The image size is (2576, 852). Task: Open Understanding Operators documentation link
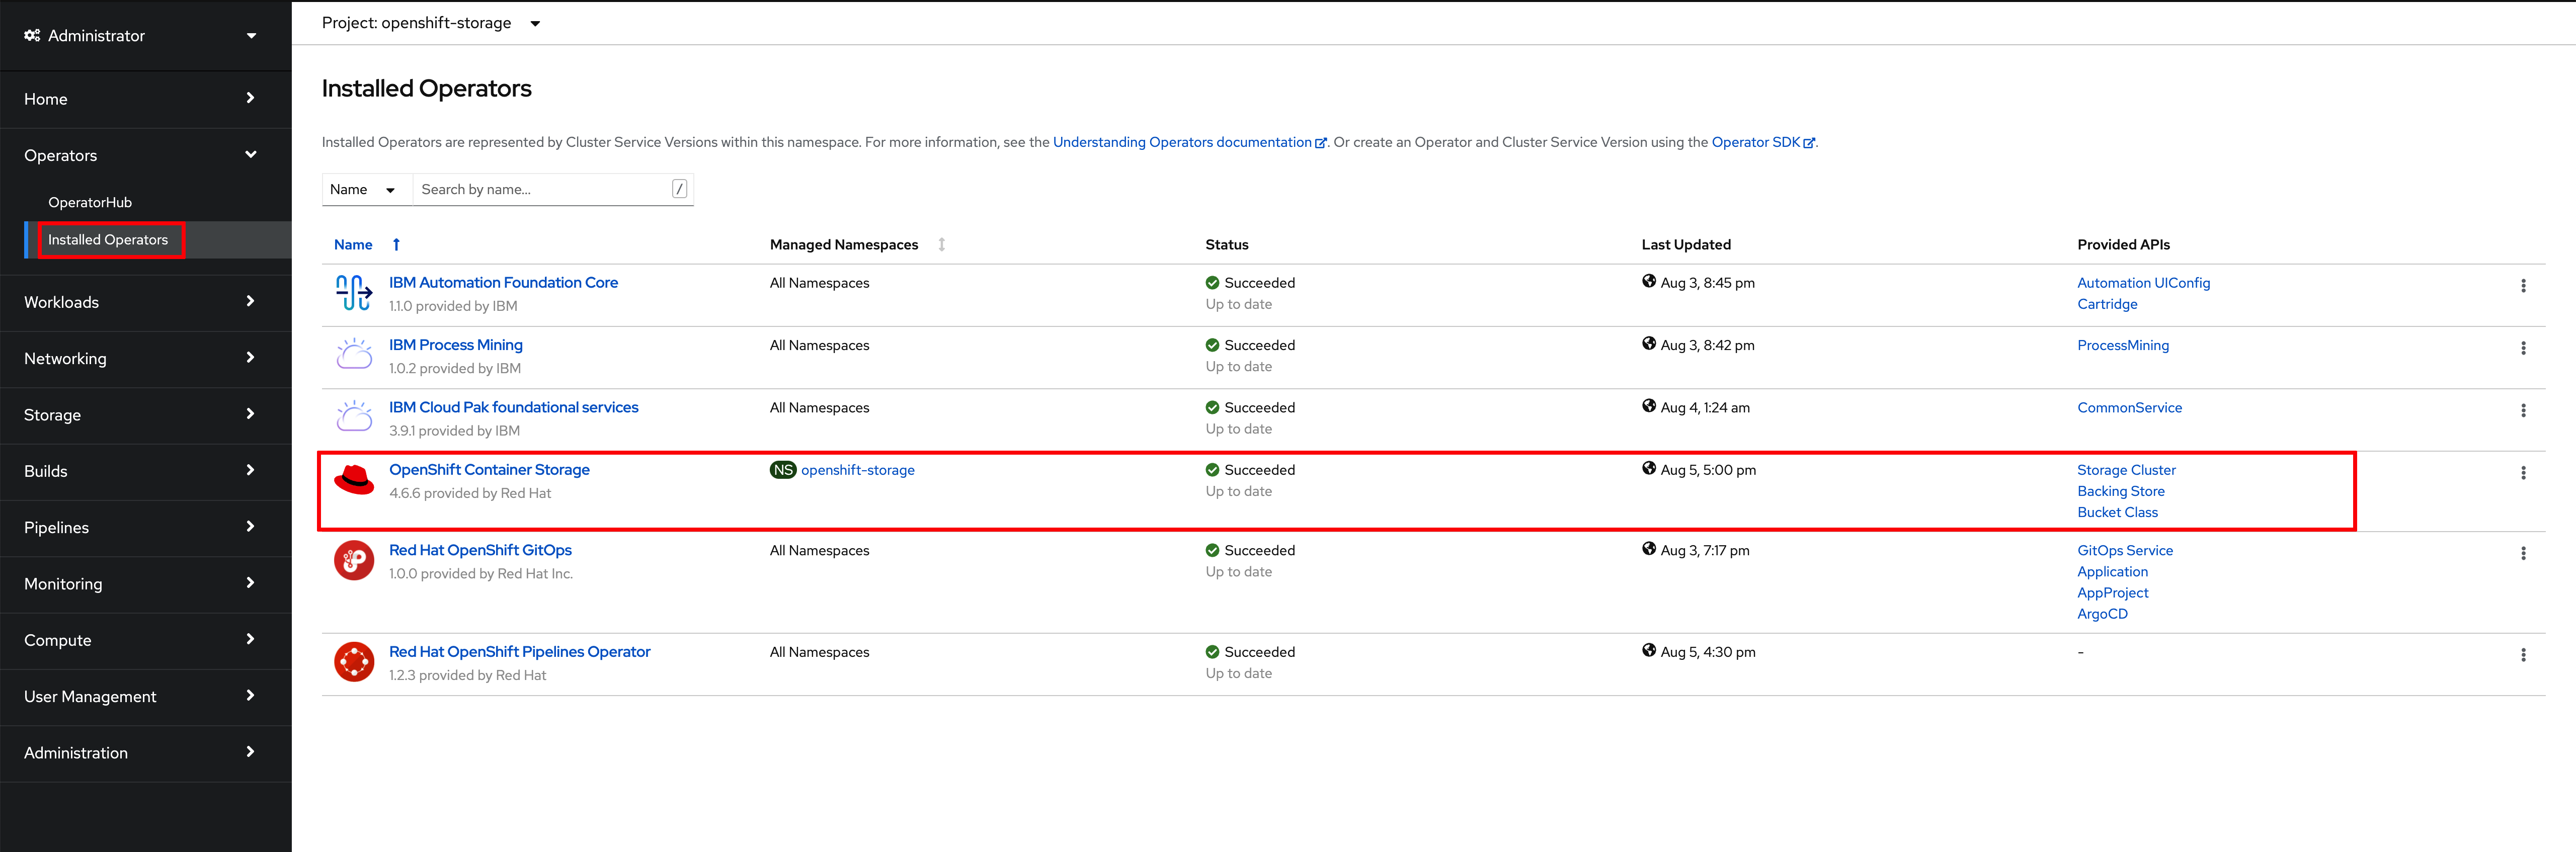tap(1182, 142)
